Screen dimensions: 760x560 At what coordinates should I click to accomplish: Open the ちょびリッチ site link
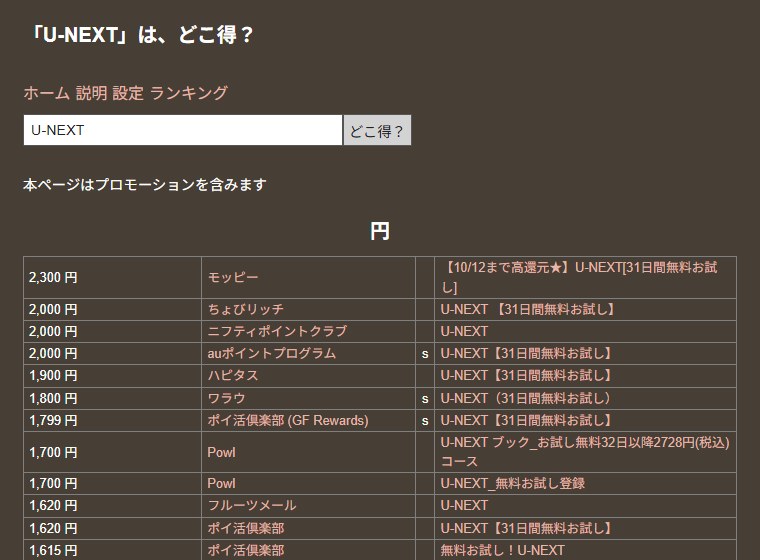tap(245, 309)
